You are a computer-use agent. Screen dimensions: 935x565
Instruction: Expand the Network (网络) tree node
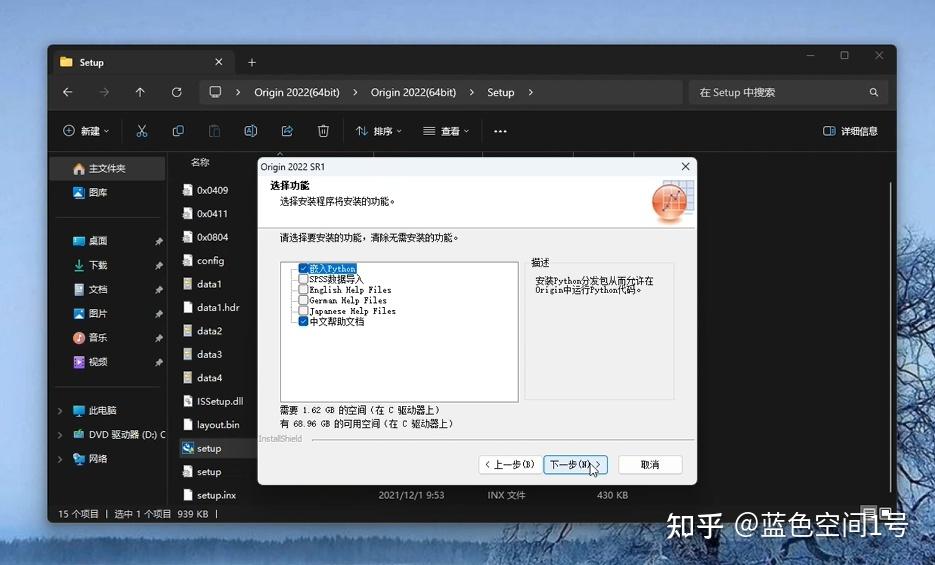click(60, 459)
